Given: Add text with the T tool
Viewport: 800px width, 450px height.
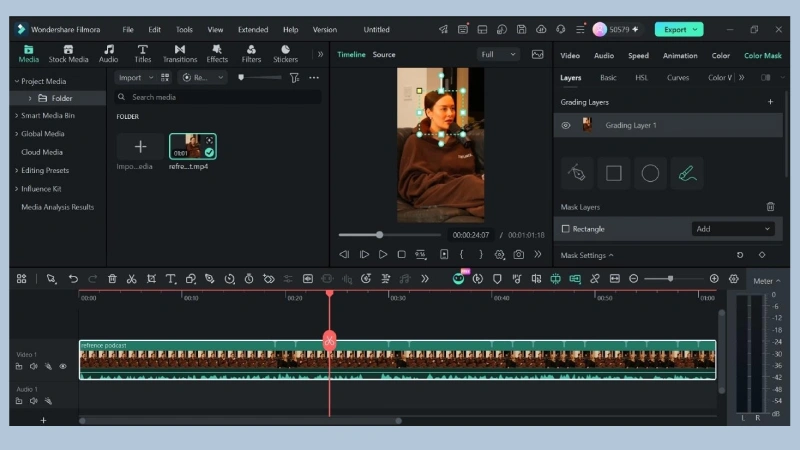Looking at the screenshot, I should pos(170,279).
